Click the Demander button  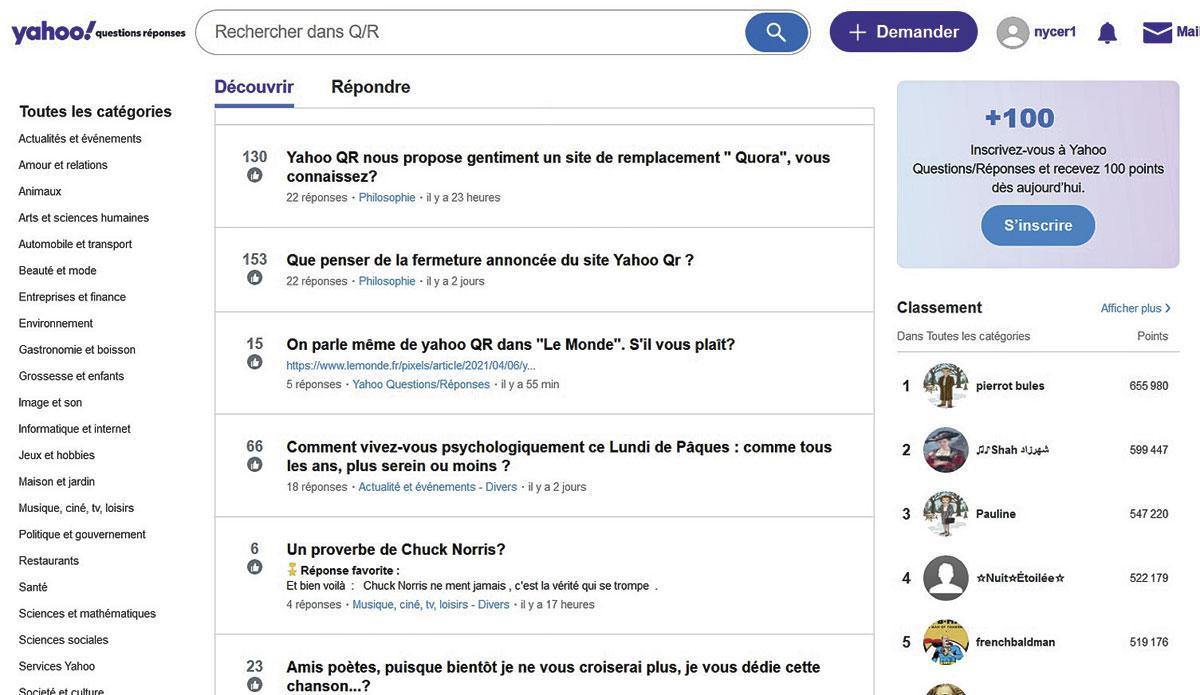(x=903, y=32)
